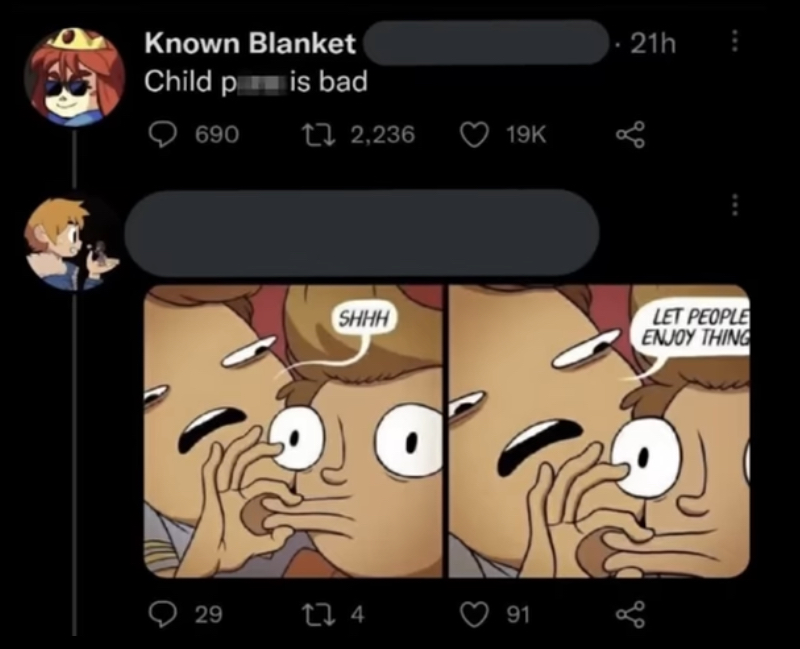Open the SHHH comic panel image
This screenshot has width=800, height=649.
coord(292,432)
